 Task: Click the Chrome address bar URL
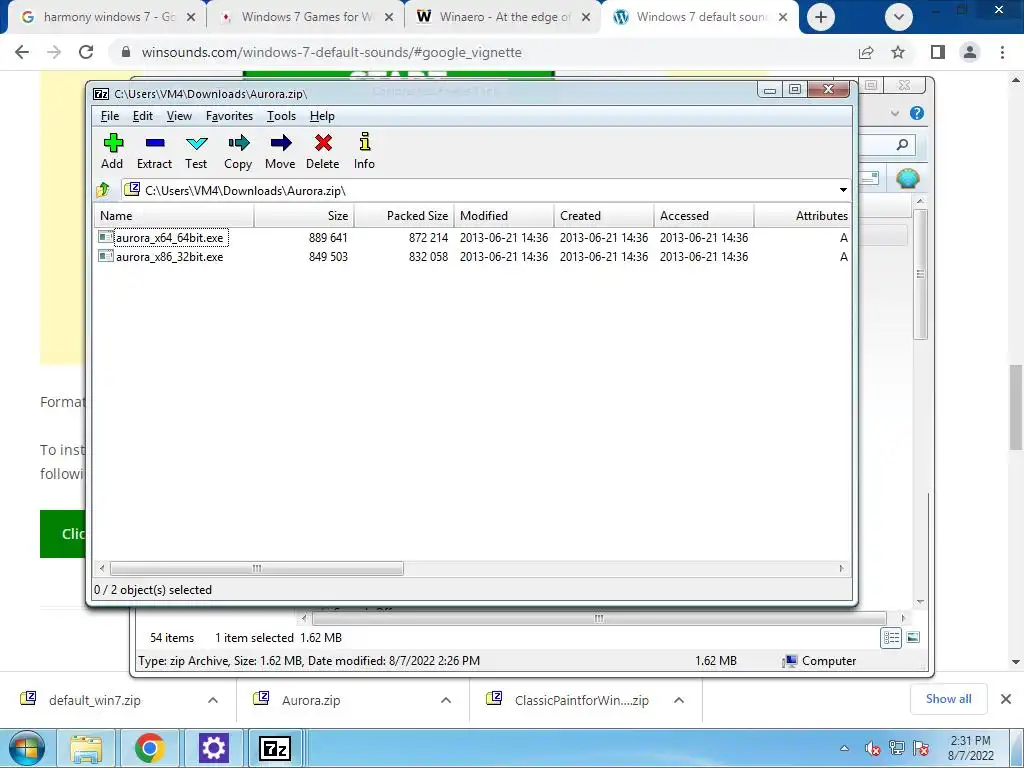pyautogui.click(x=332, y=52)
